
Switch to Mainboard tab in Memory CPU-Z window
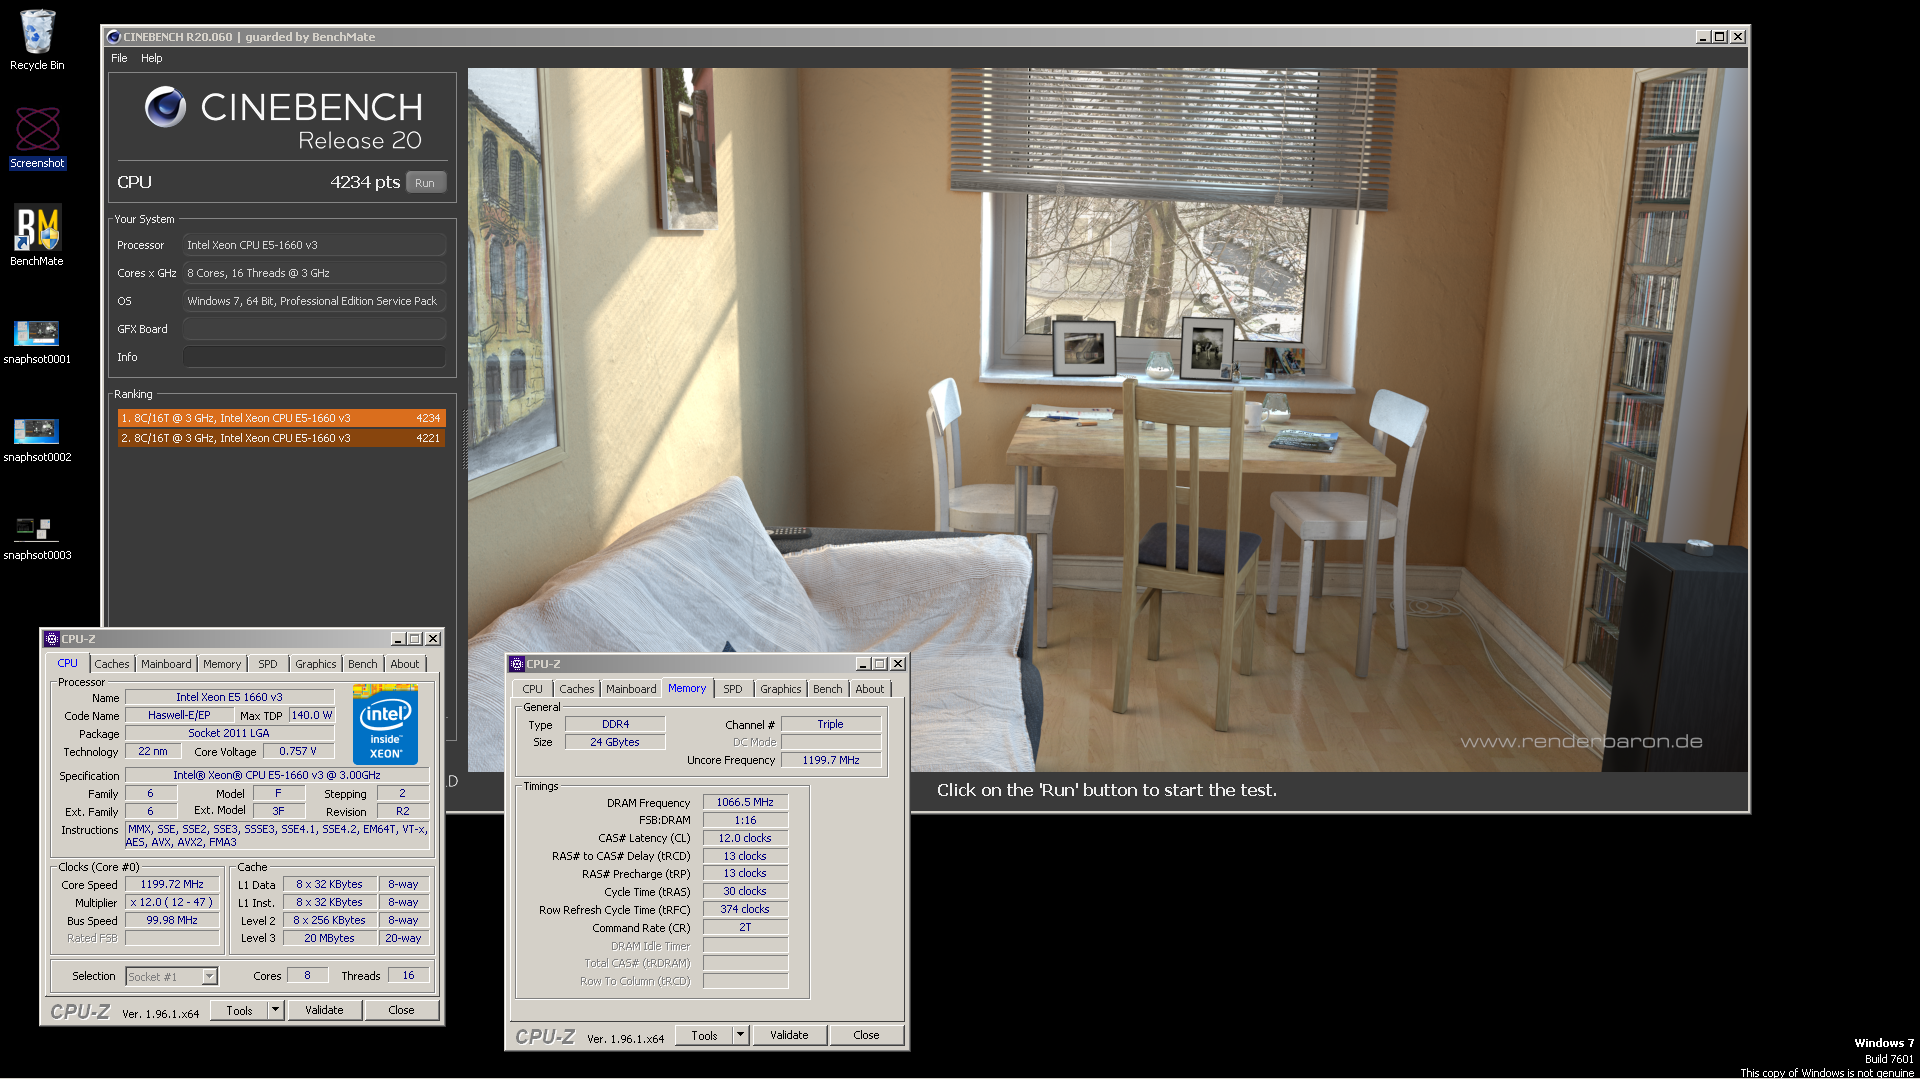(x=631, y=689)
